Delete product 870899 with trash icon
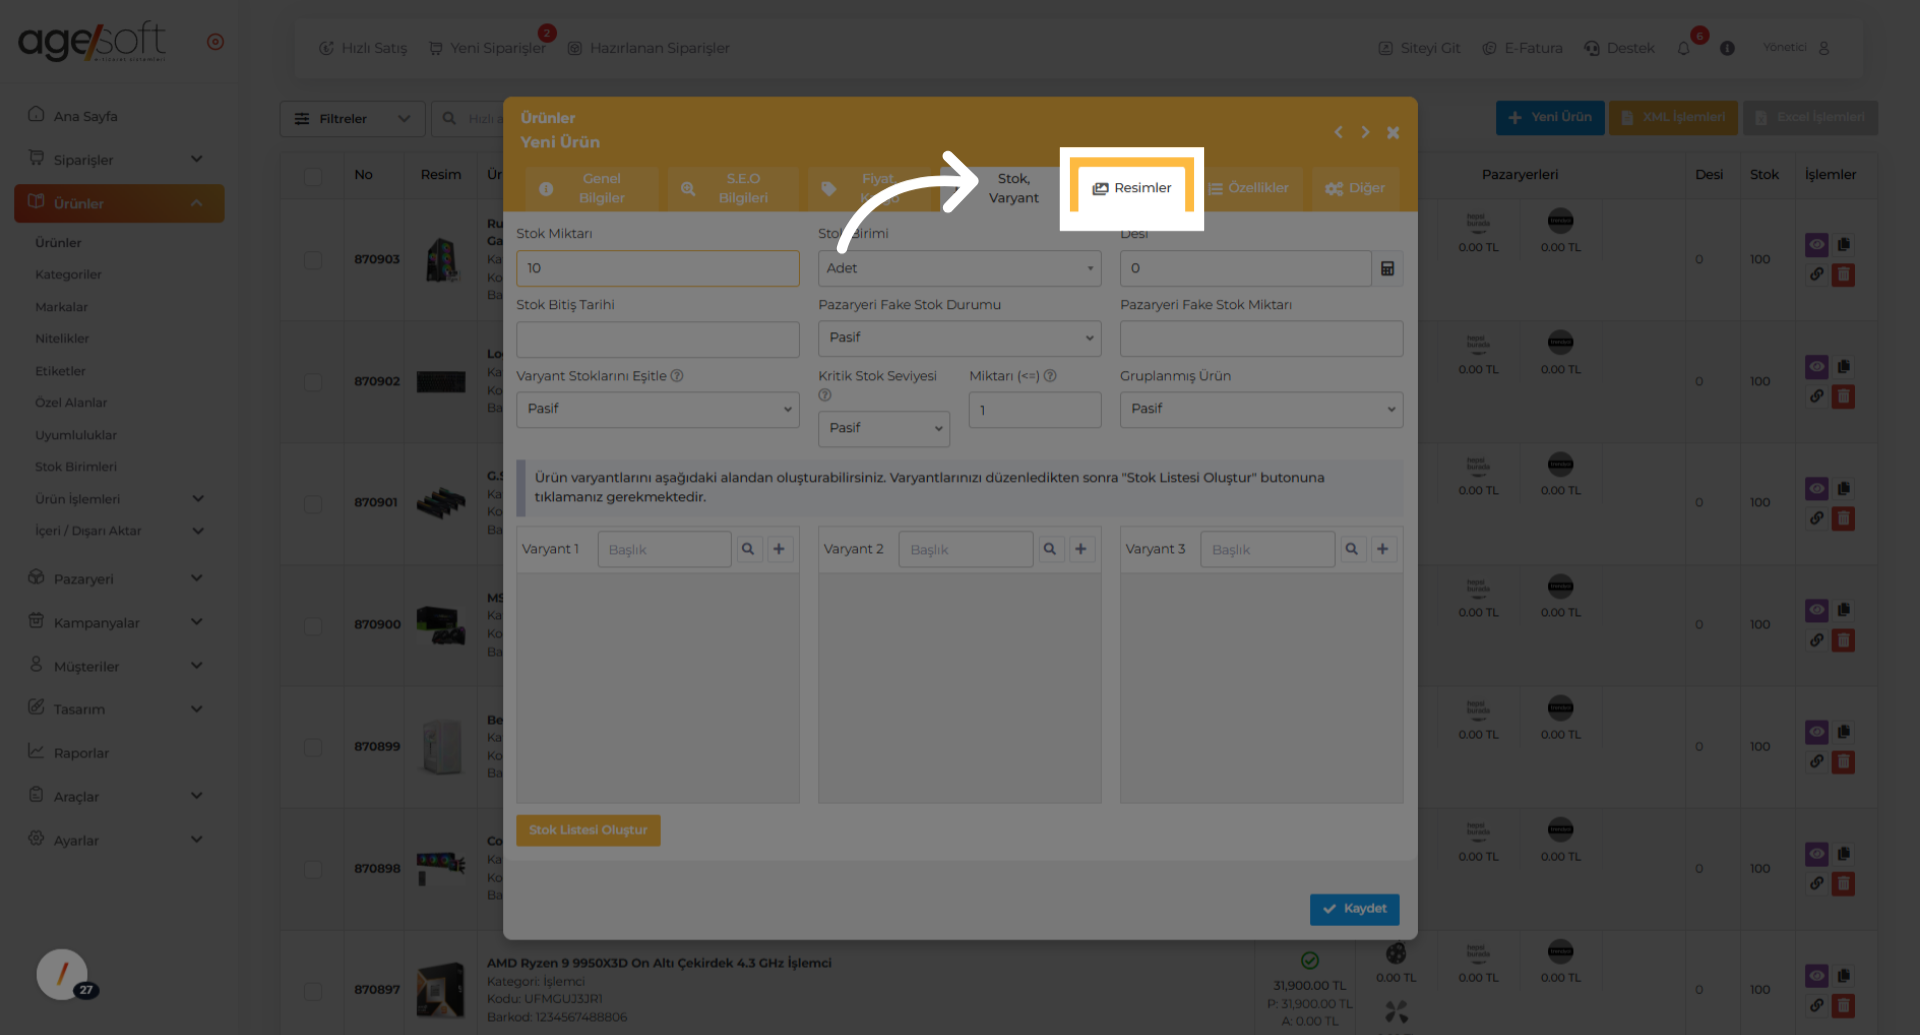 1843,763
